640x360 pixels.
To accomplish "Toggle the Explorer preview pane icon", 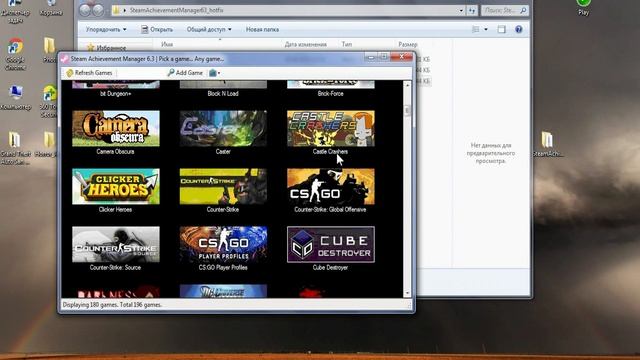I will tap(502, 29).
